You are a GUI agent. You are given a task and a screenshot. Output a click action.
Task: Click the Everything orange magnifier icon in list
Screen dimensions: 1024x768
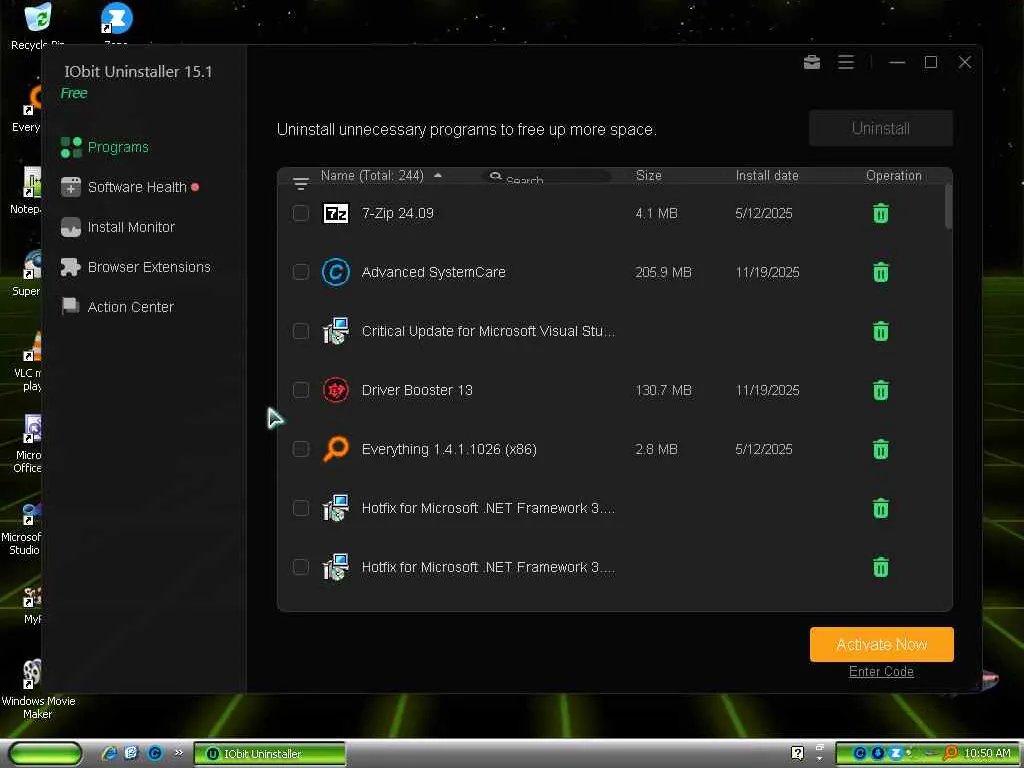336,449
